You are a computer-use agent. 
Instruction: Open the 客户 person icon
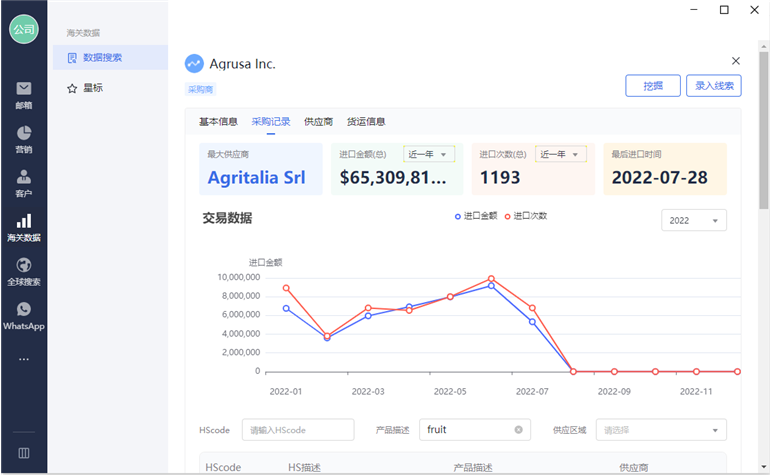(x=24, y=176)
